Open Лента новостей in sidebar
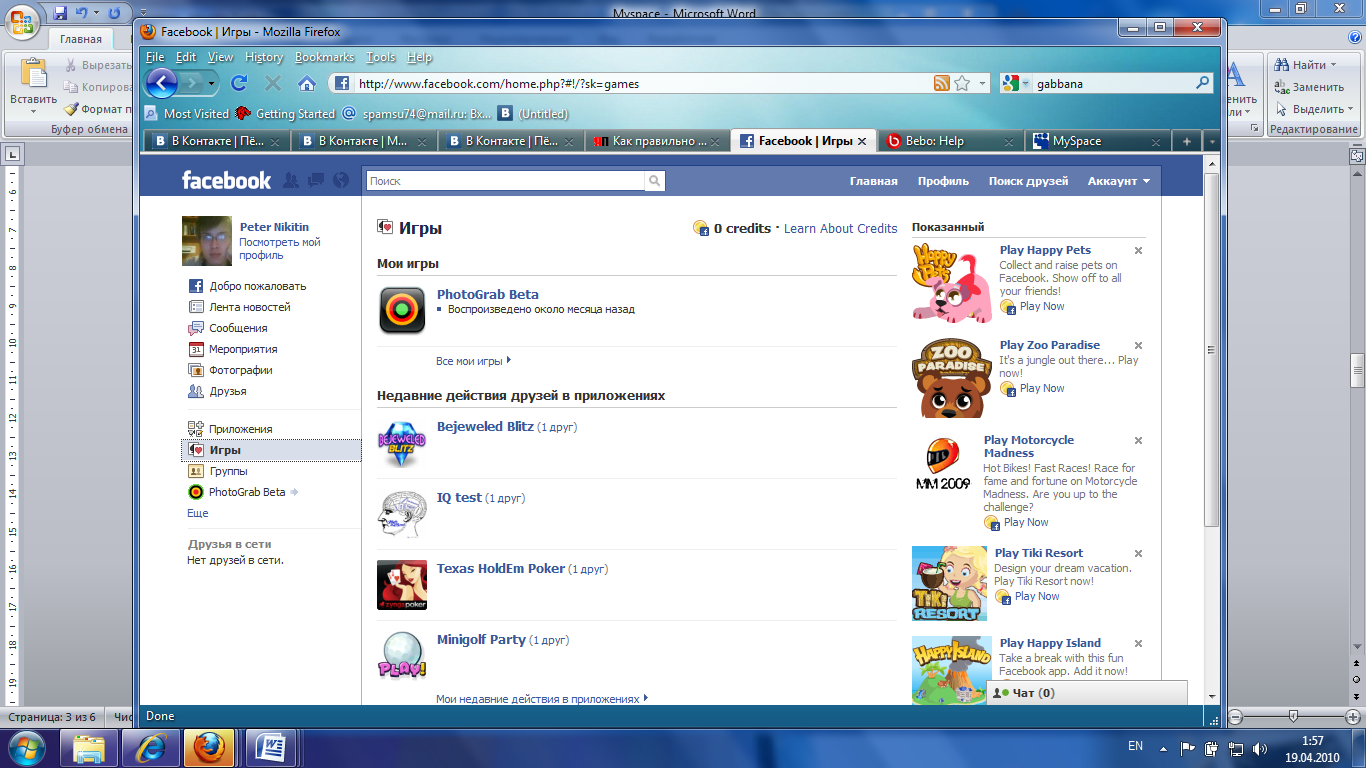The image size is (1366, 768). tap(249, 307)
